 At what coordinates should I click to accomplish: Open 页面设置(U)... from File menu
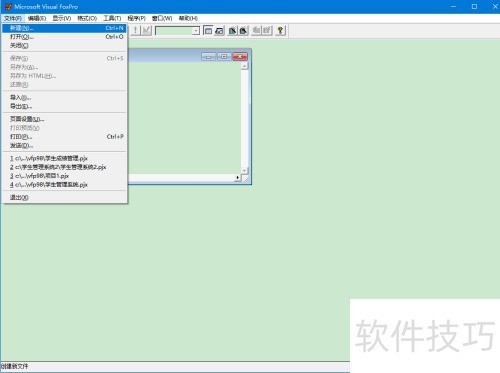click(x=64, y=119)
